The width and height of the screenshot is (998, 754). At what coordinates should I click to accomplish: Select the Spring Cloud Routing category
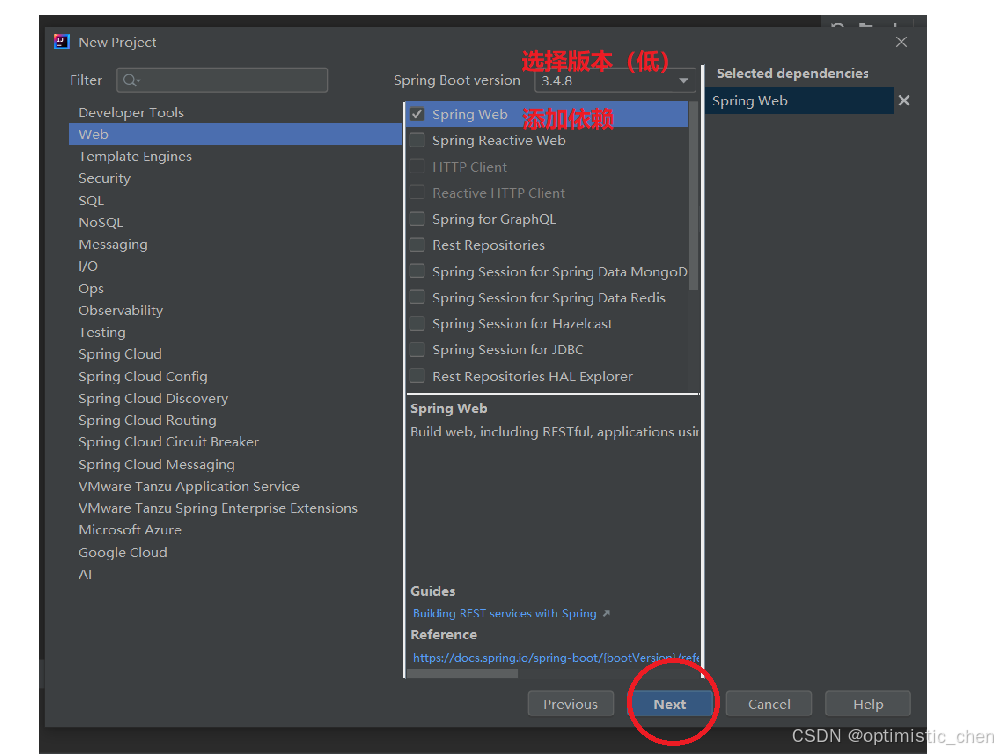[x=147, y=420]
